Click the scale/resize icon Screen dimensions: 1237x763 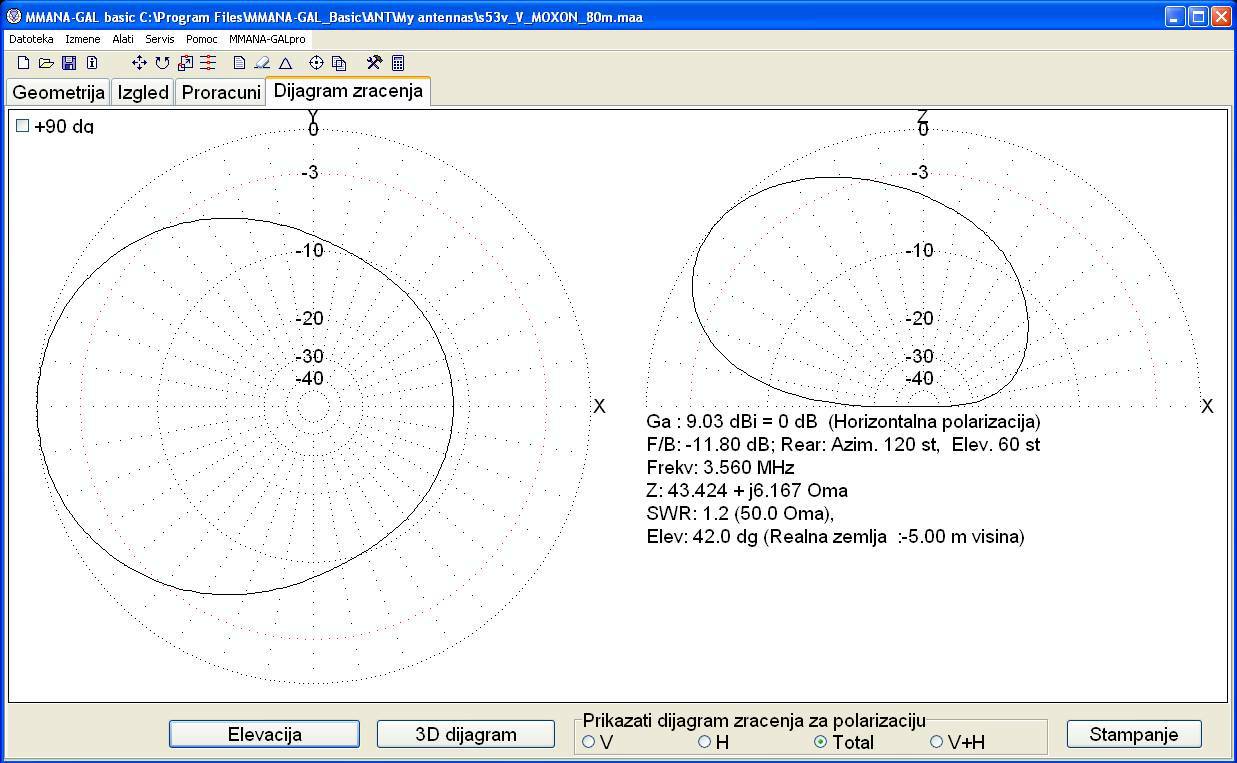coord(185,63)
